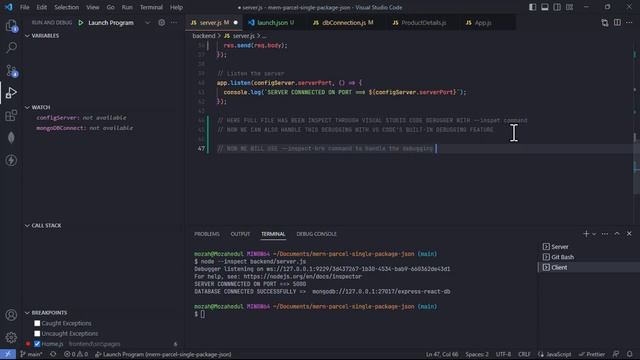Synchronize changes icon in status bar
This screenshot has width=640, height=360.
click(53, 354)
